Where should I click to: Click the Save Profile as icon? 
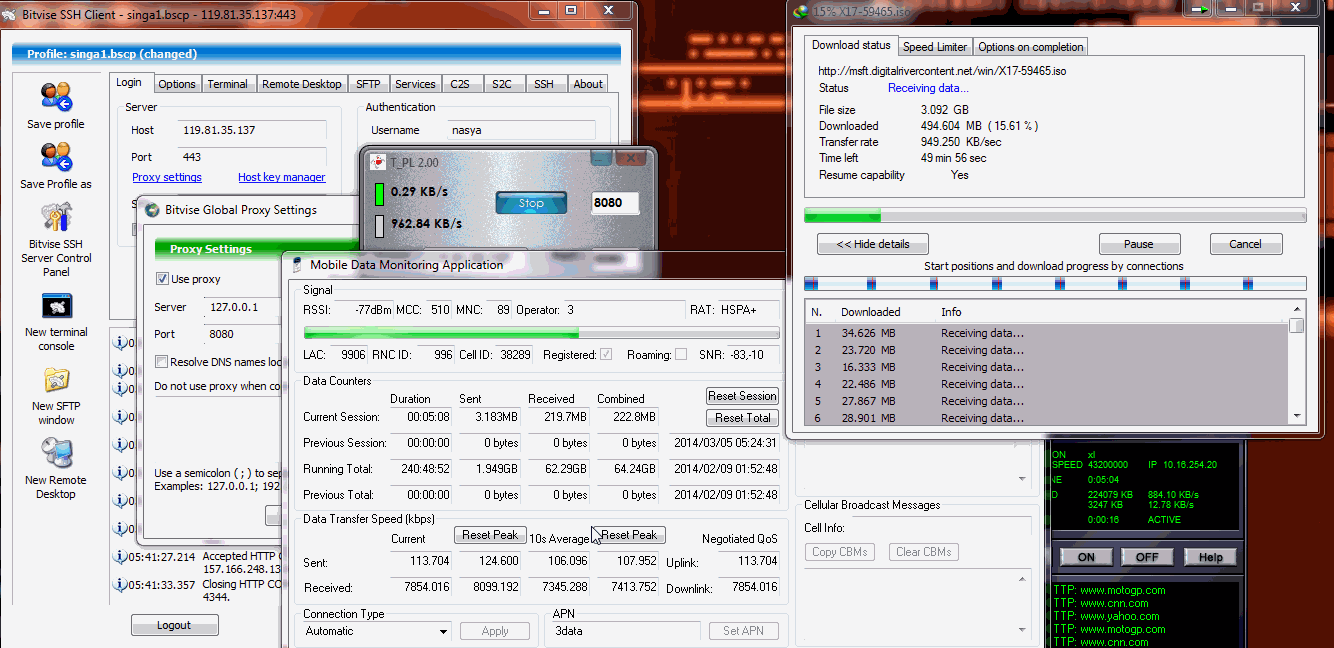(x=56, y=157)
